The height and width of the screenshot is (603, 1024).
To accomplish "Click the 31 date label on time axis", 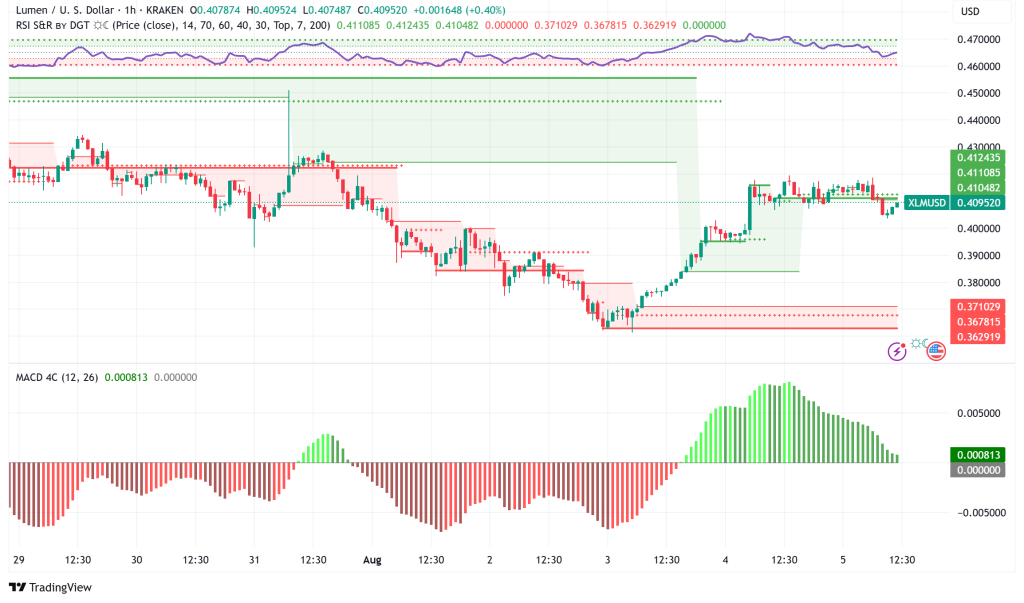I will point(254,560).
